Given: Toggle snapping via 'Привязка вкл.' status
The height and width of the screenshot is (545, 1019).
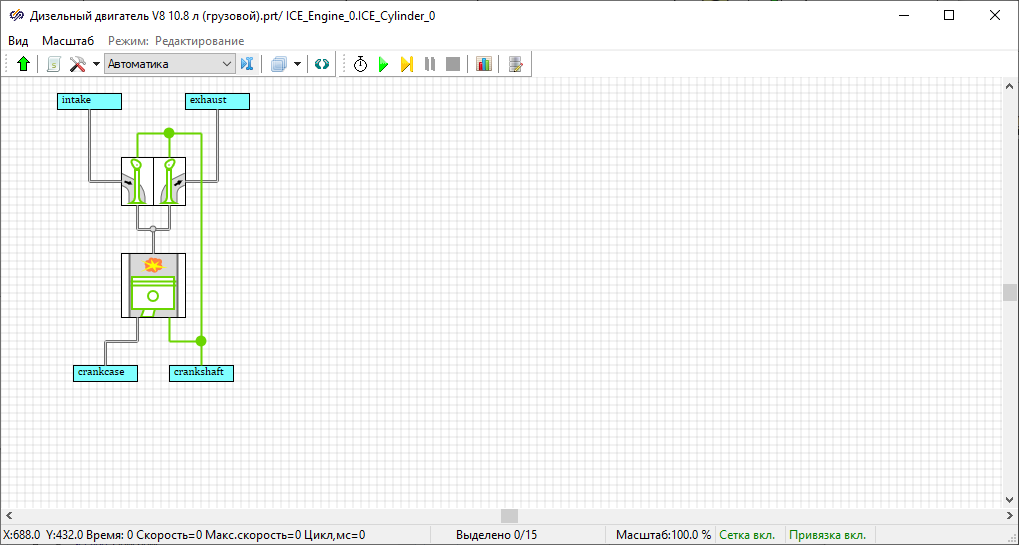Looking at the screenshot, I should 827,535.
